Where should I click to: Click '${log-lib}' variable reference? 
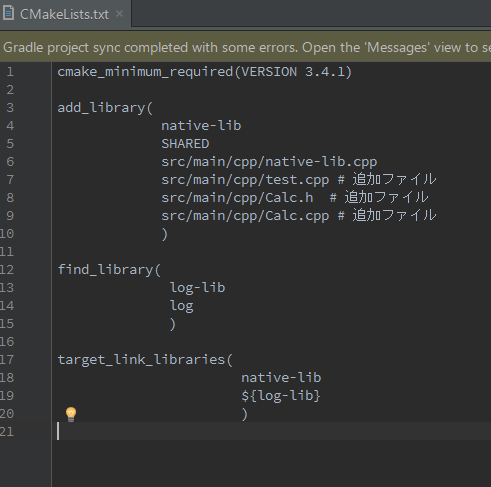pyautogui.click(x=281, y=396)
